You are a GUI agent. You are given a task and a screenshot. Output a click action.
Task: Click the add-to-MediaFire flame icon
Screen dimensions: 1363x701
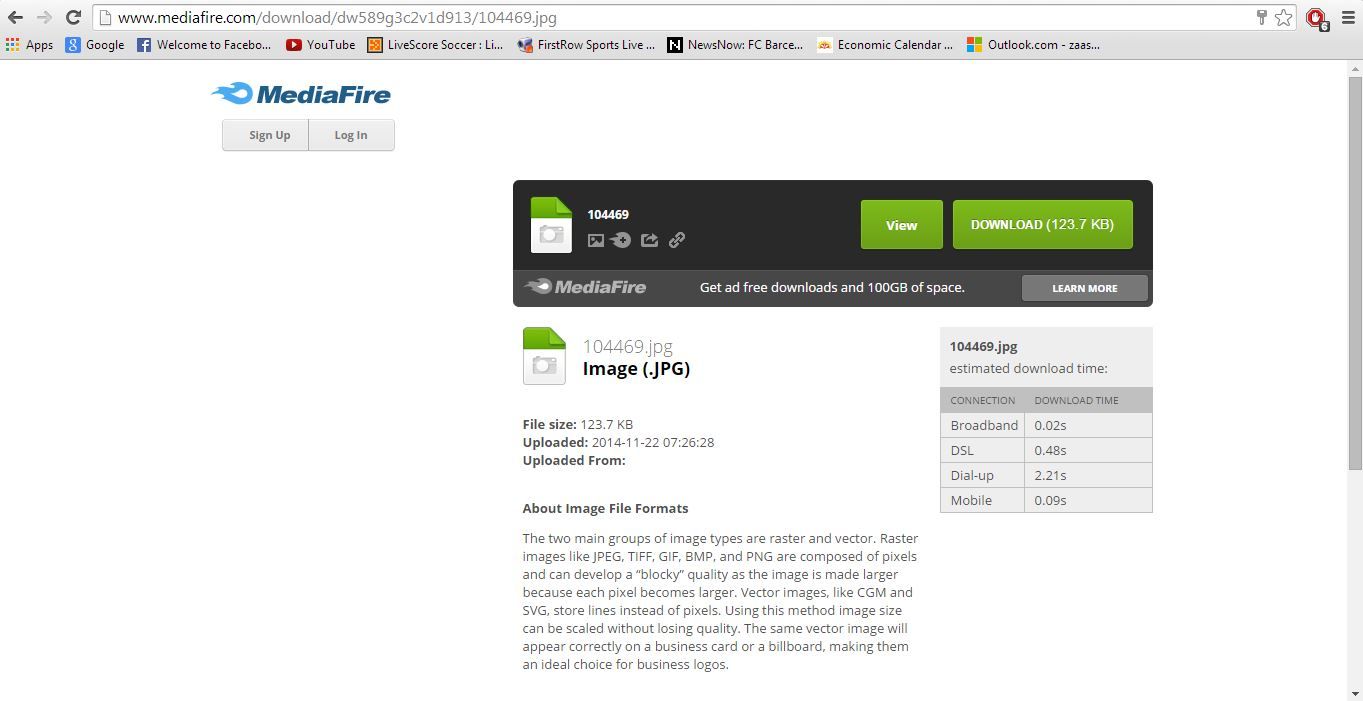point(622,240)
